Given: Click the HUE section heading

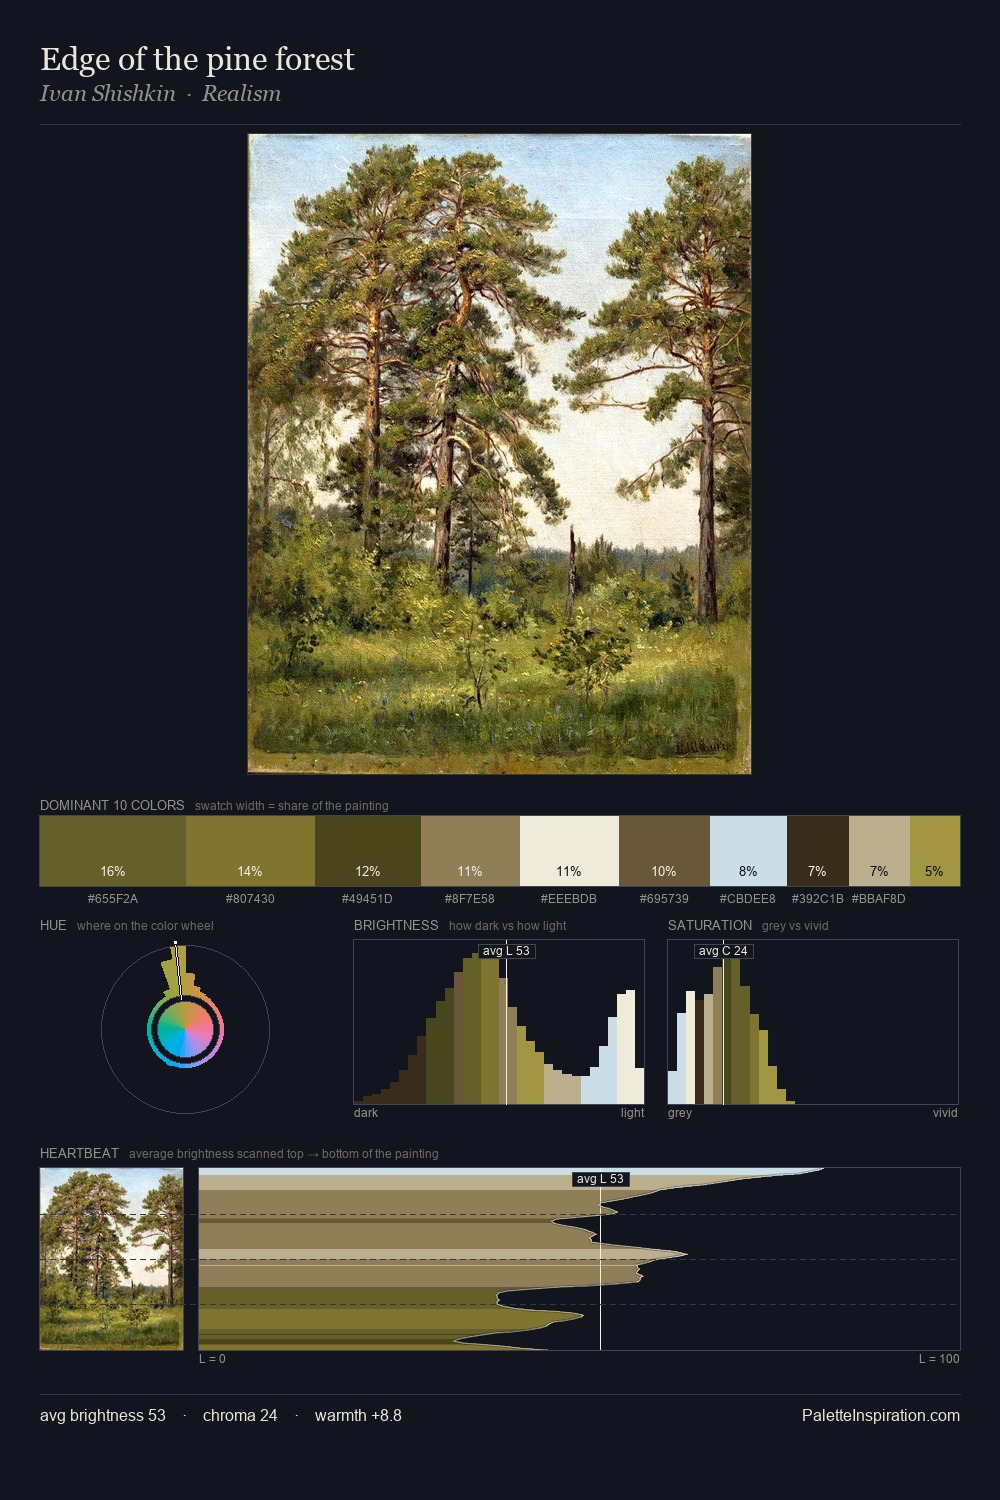Looking at the screenshot, I should 53,925.
